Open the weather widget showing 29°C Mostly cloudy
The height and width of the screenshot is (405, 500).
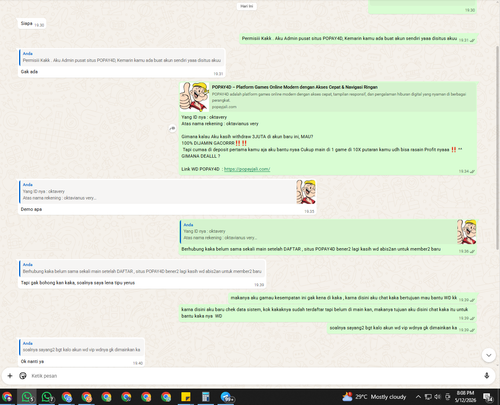pos(374,397)
